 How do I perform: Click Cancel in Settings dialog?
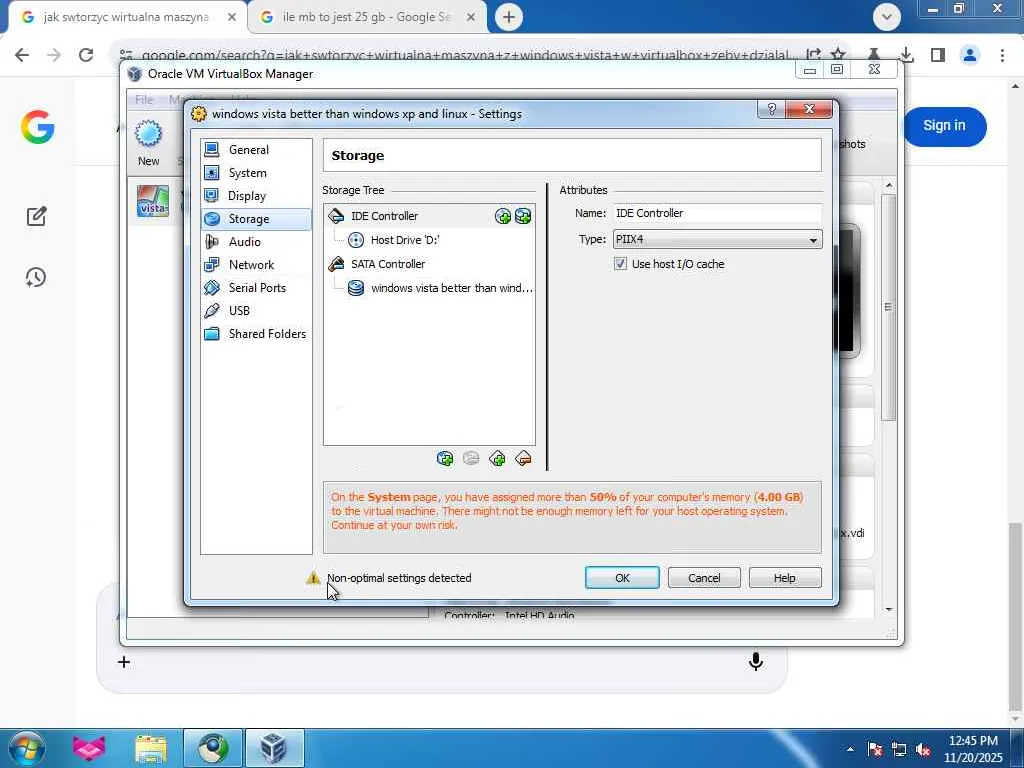click(704, 578)
